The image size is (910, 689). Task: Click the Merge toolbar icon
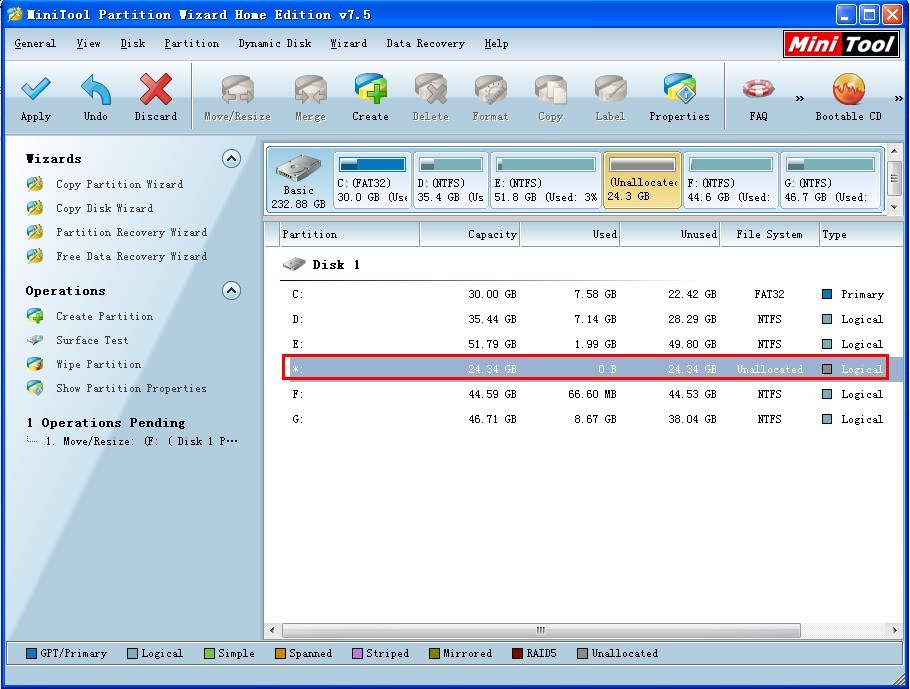[x=310, y=98]
